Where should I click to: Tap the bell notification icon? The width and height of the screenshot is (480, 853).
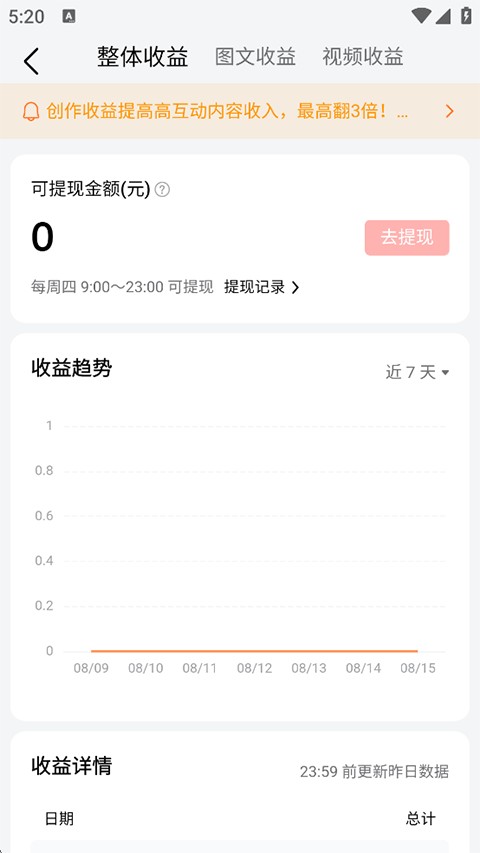[x=31, y=112]
